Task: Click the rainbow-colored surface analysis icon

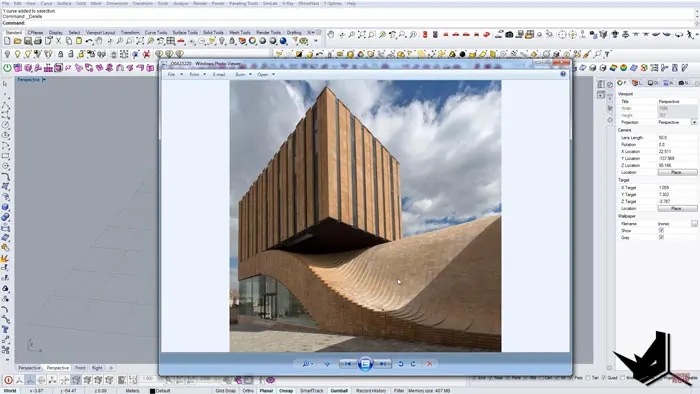Action: tap(613, 68)
